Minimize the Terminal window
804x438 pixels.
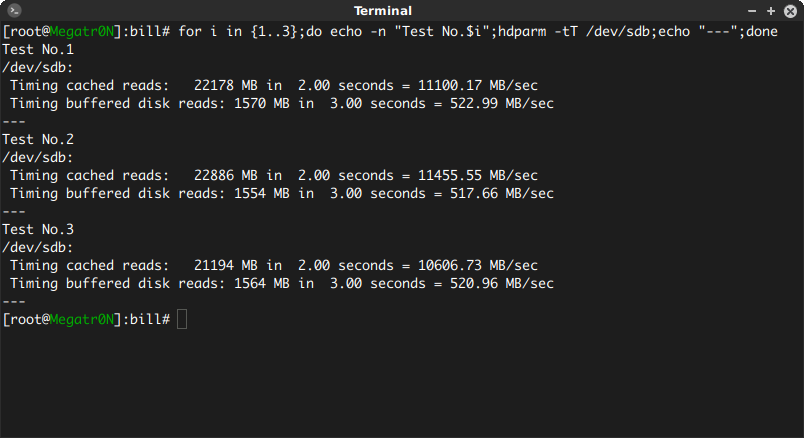[749, 10]
